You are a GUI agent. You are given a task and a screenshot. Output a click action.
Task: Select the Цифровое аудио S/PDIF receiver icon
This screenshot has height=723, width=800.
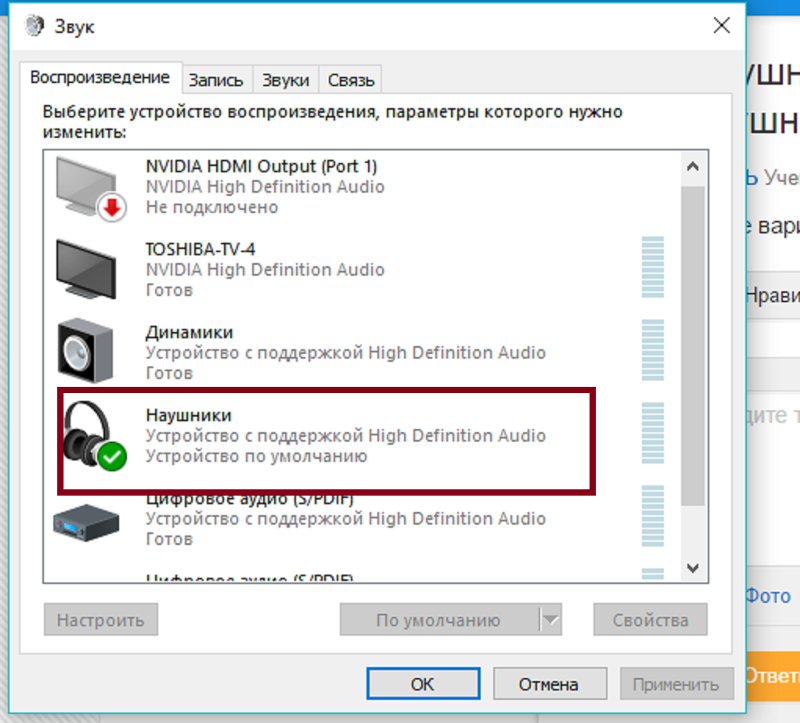tap(86, 522)
